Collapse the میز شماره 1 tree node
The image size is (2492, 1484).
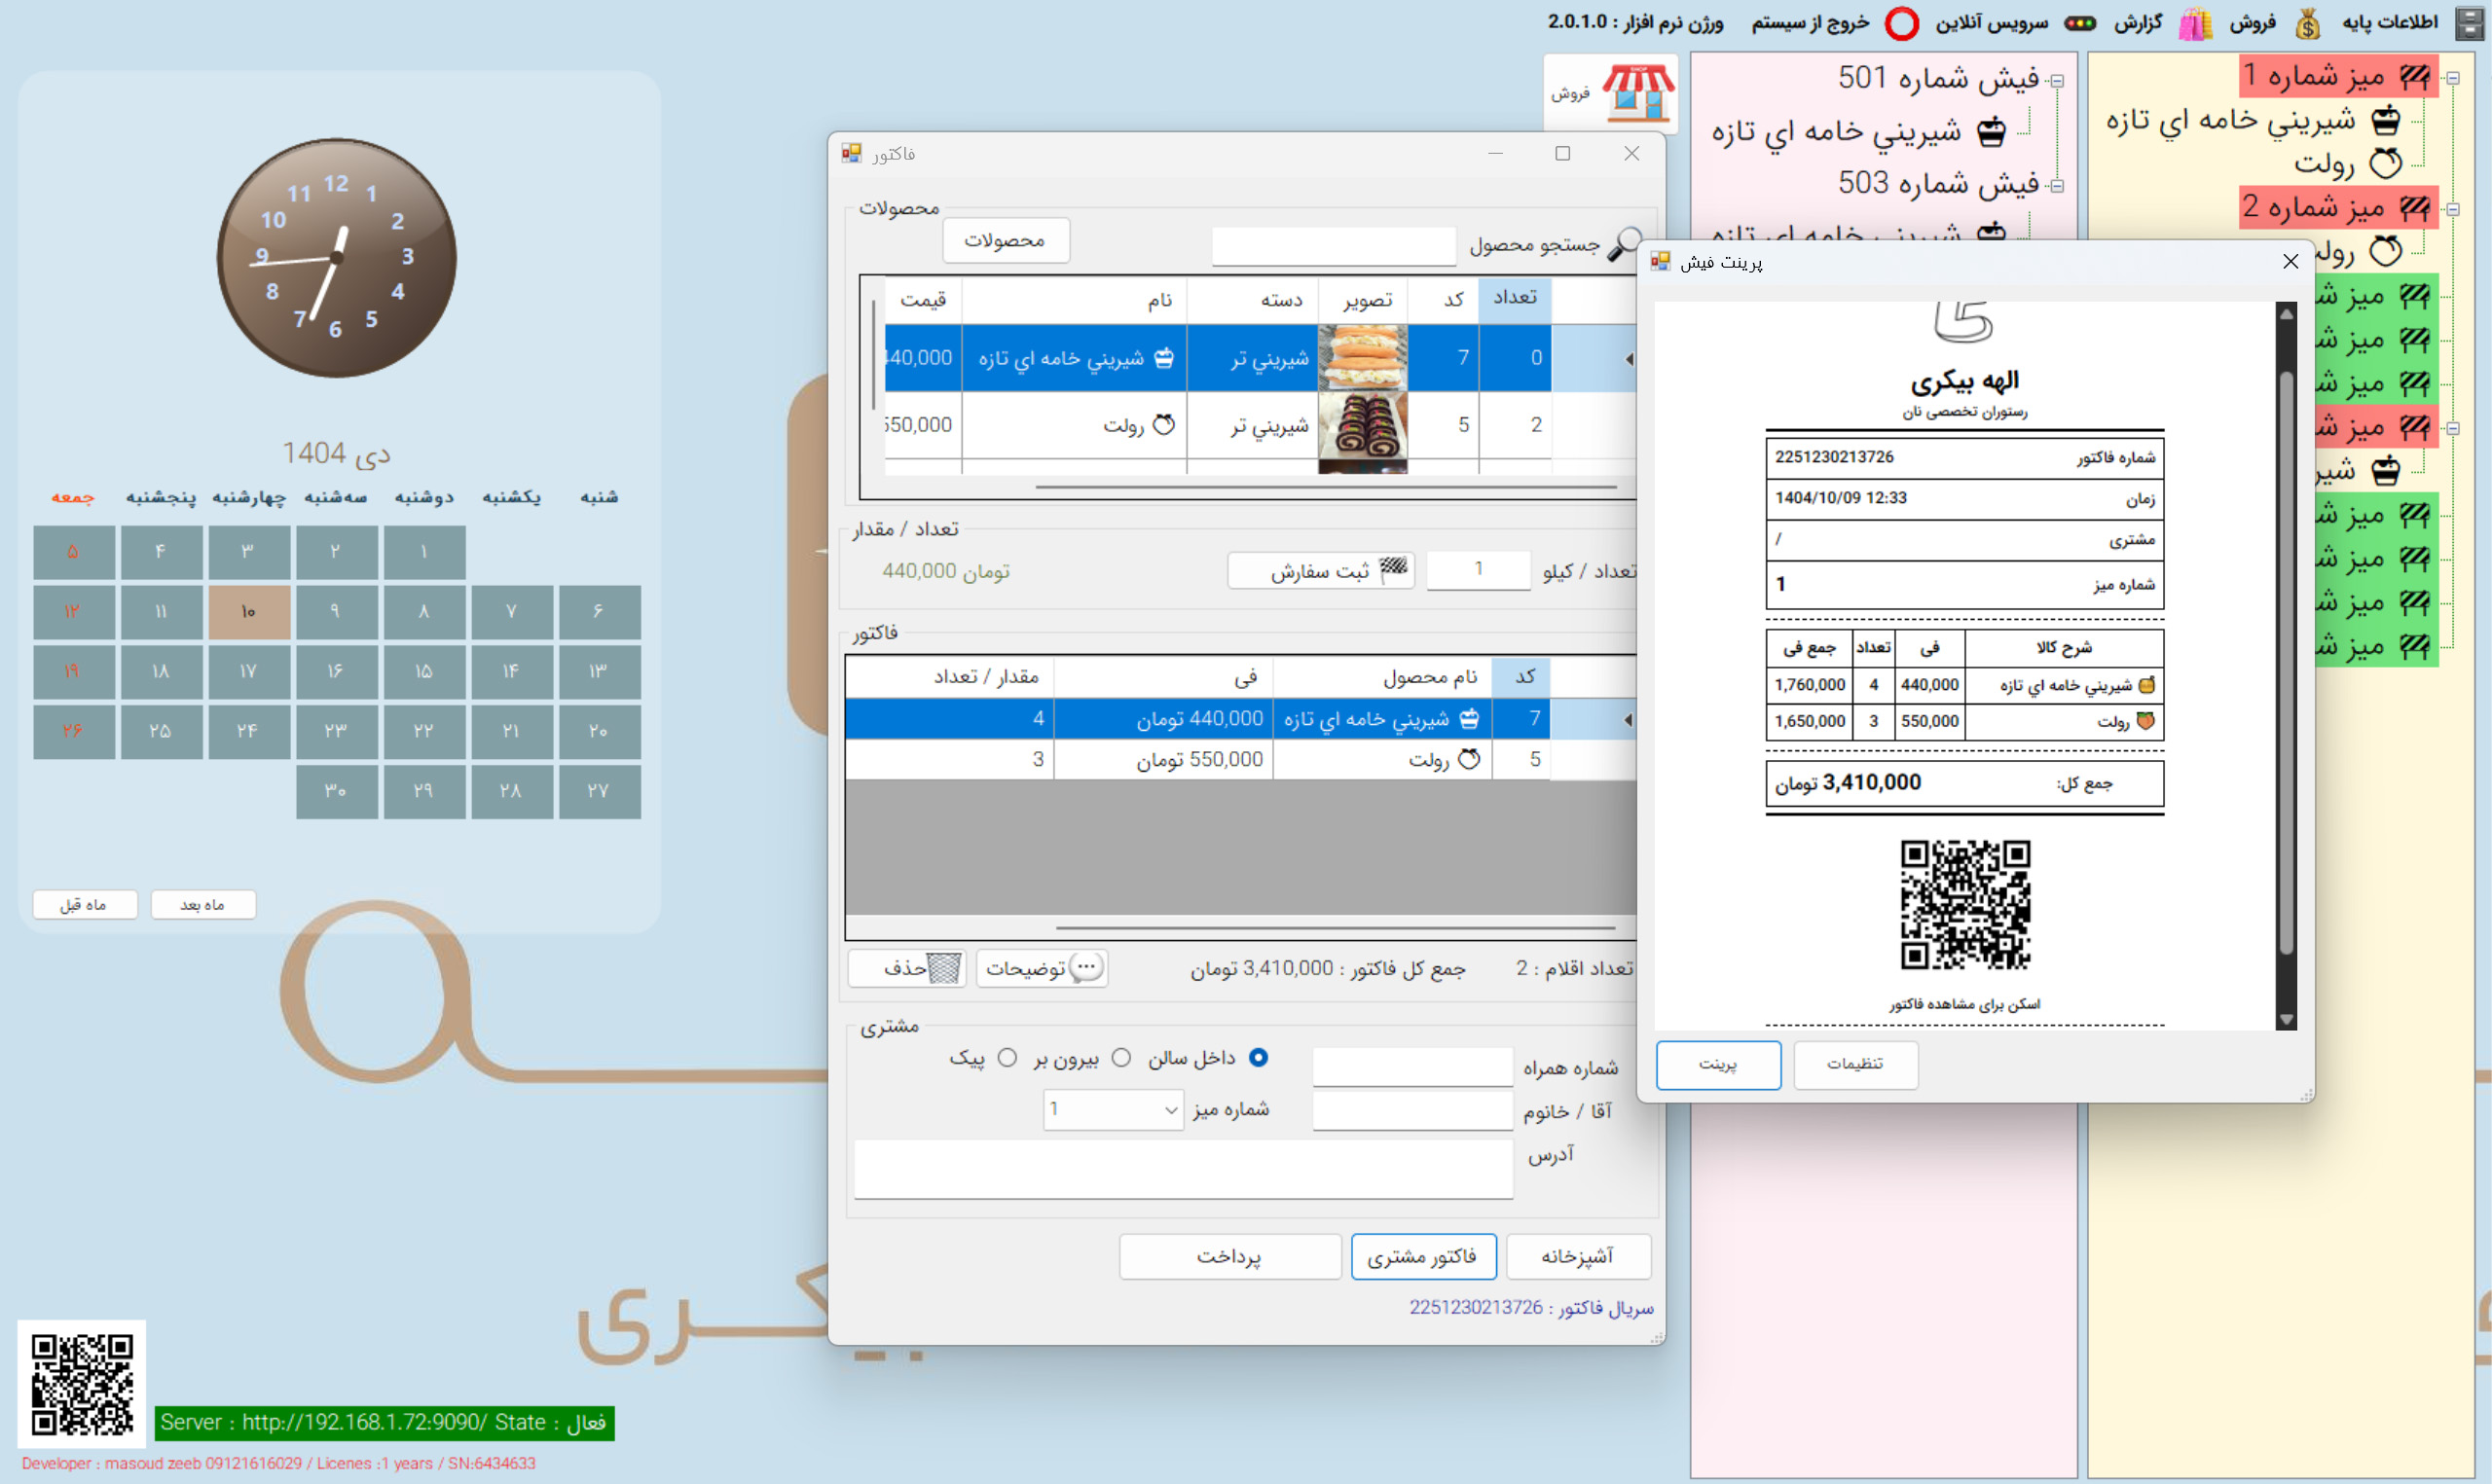2453,78
